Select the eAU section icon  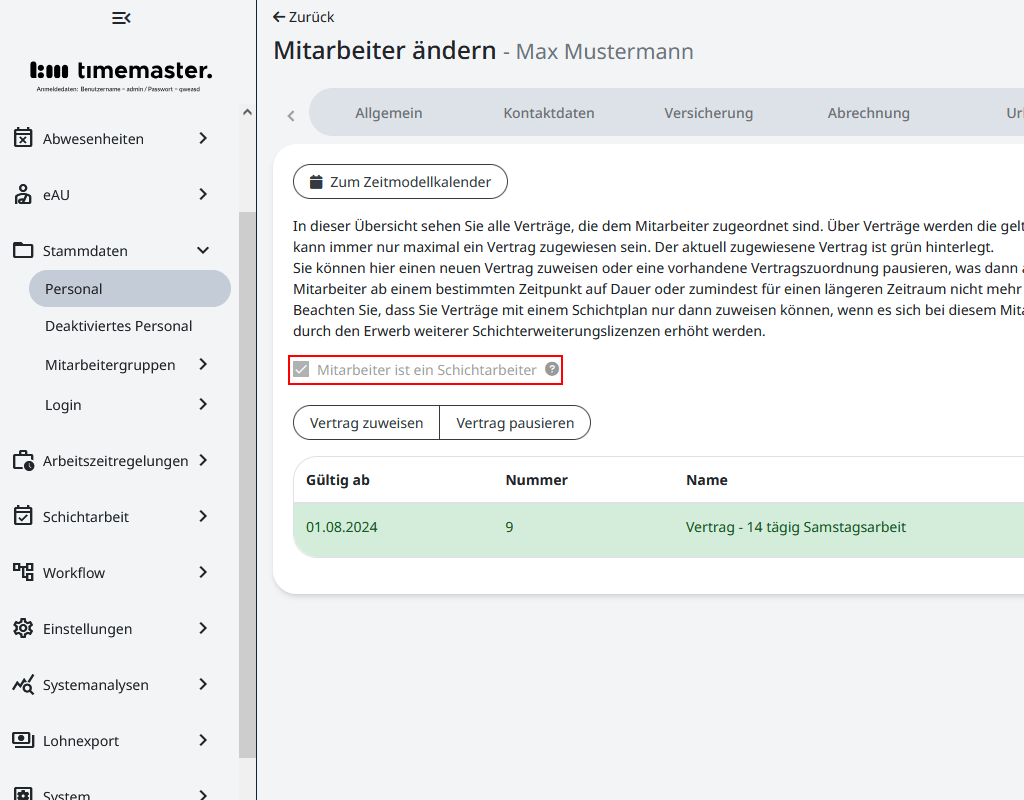pyautogui.click(x=22, y=194)
